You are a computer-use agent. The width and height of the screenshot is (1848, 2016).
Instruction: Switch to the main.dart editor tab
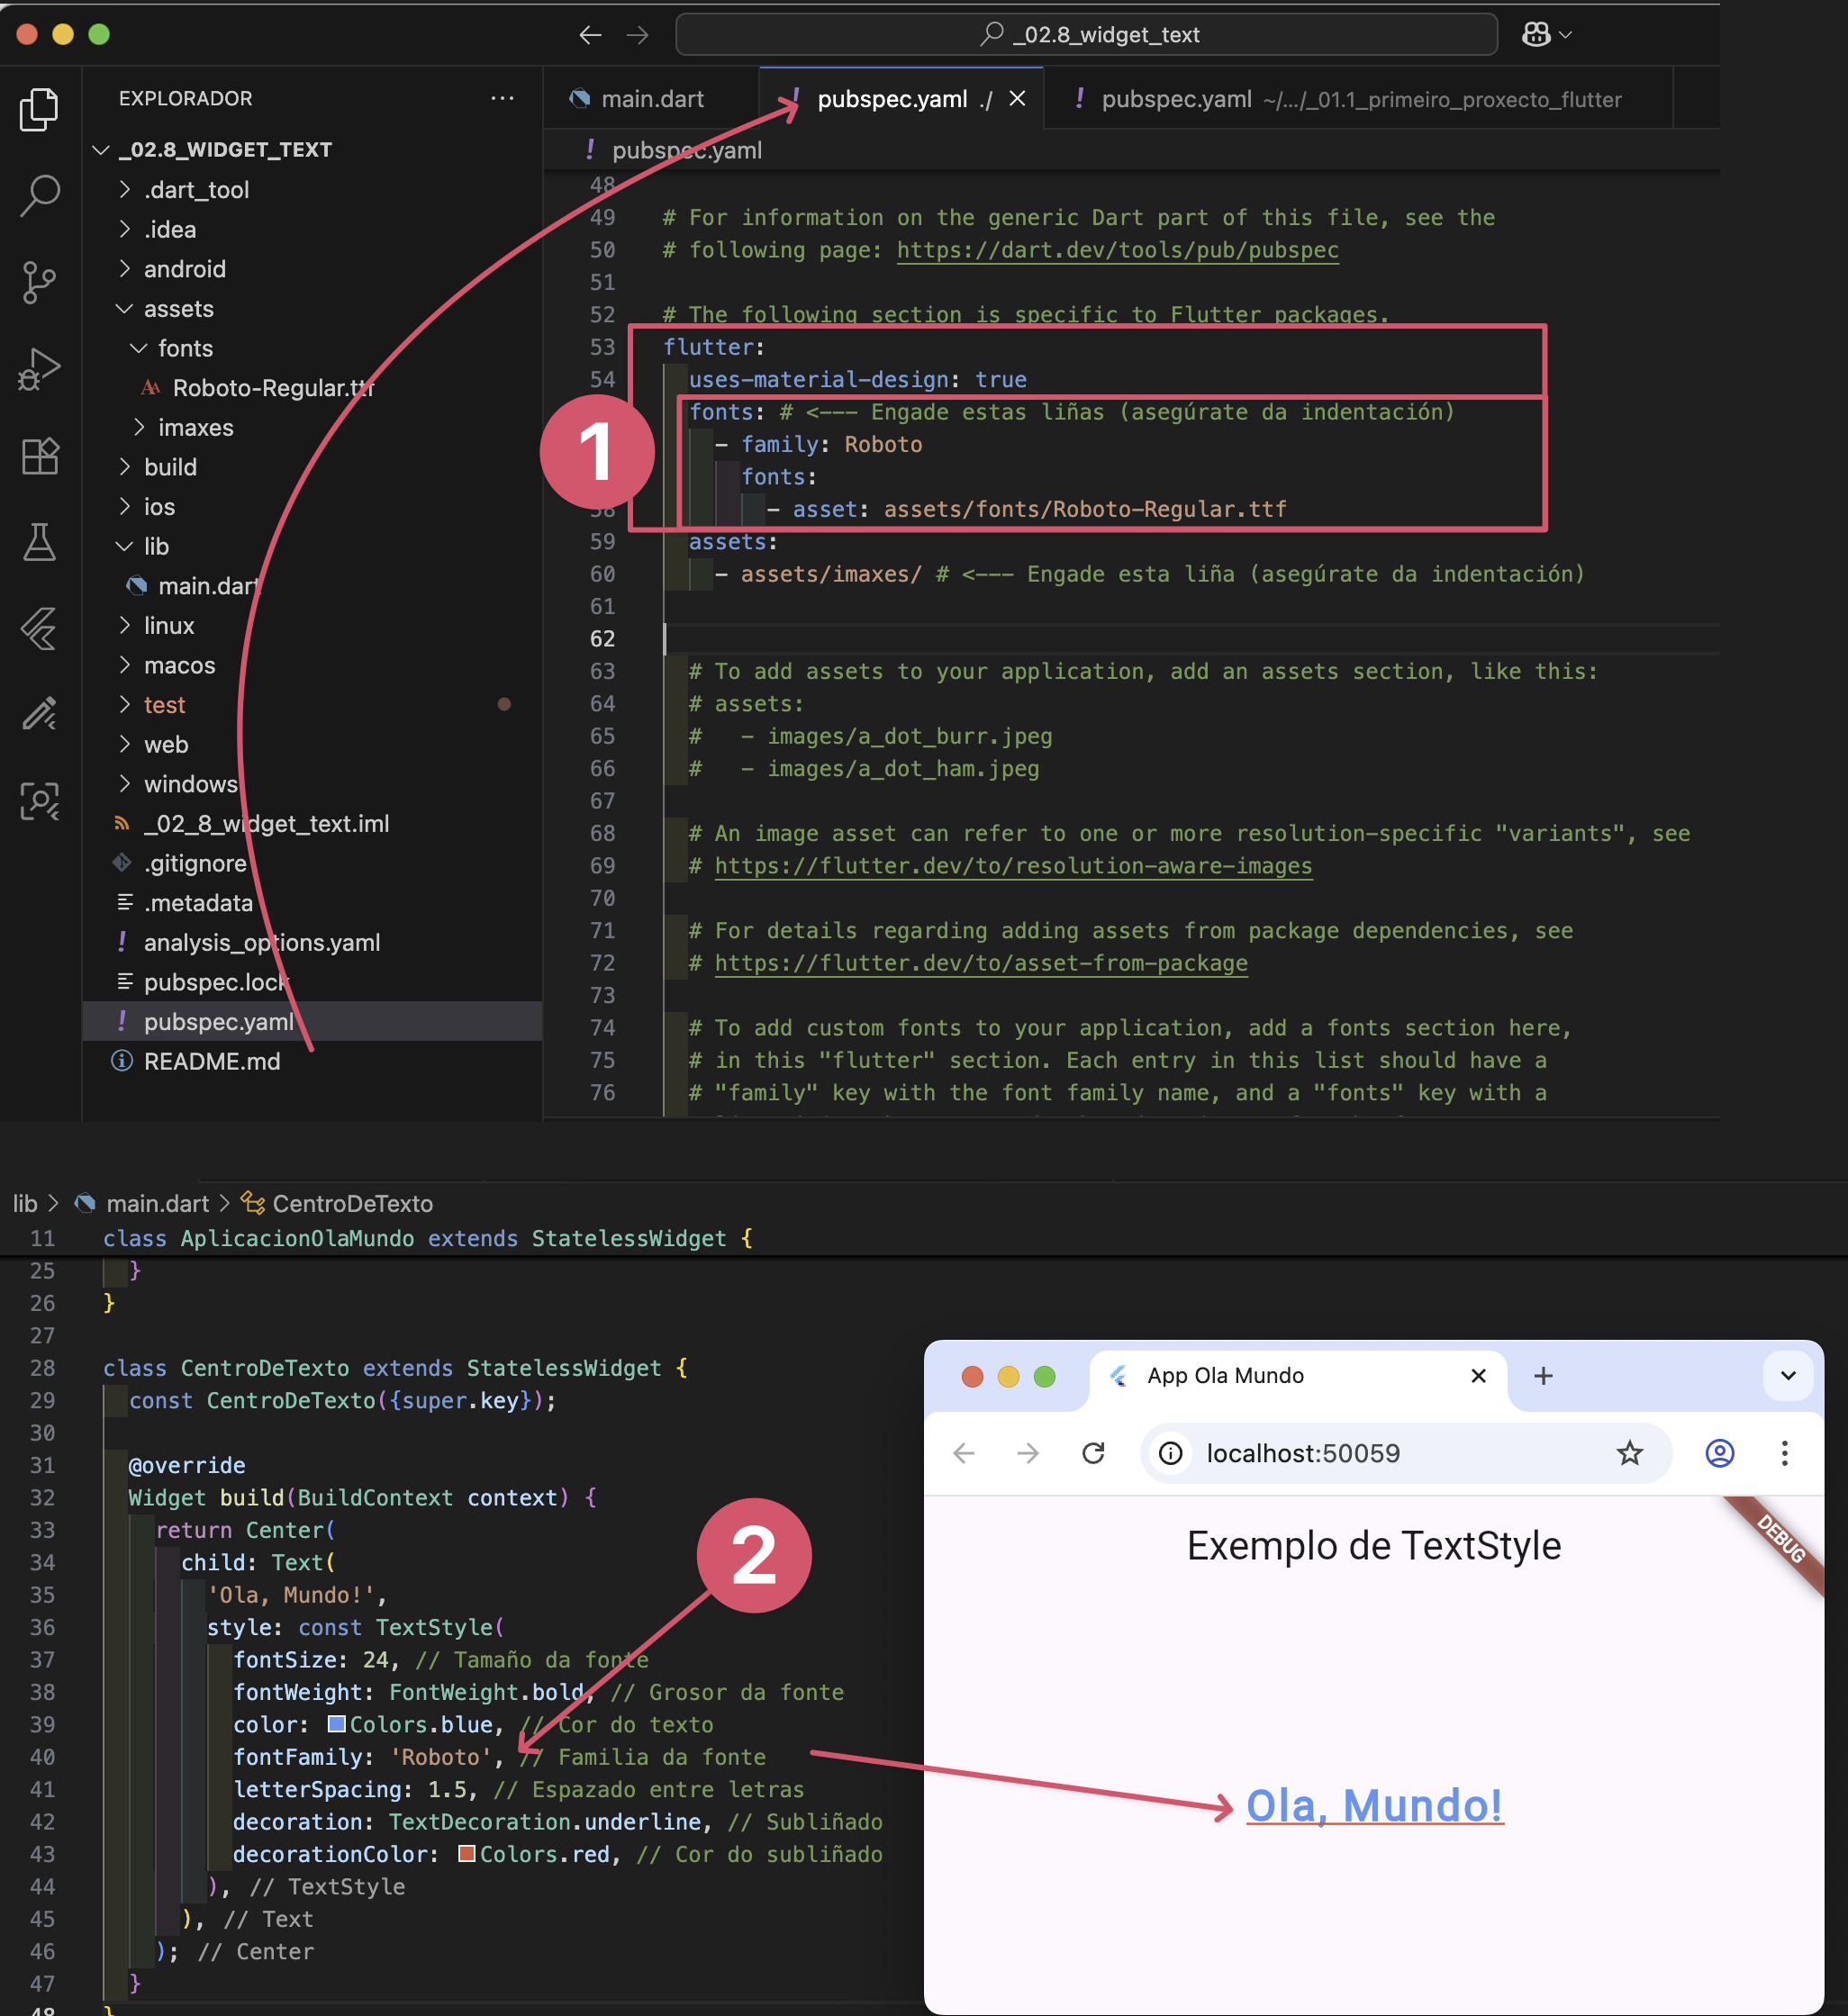click(x=652, y=99)
